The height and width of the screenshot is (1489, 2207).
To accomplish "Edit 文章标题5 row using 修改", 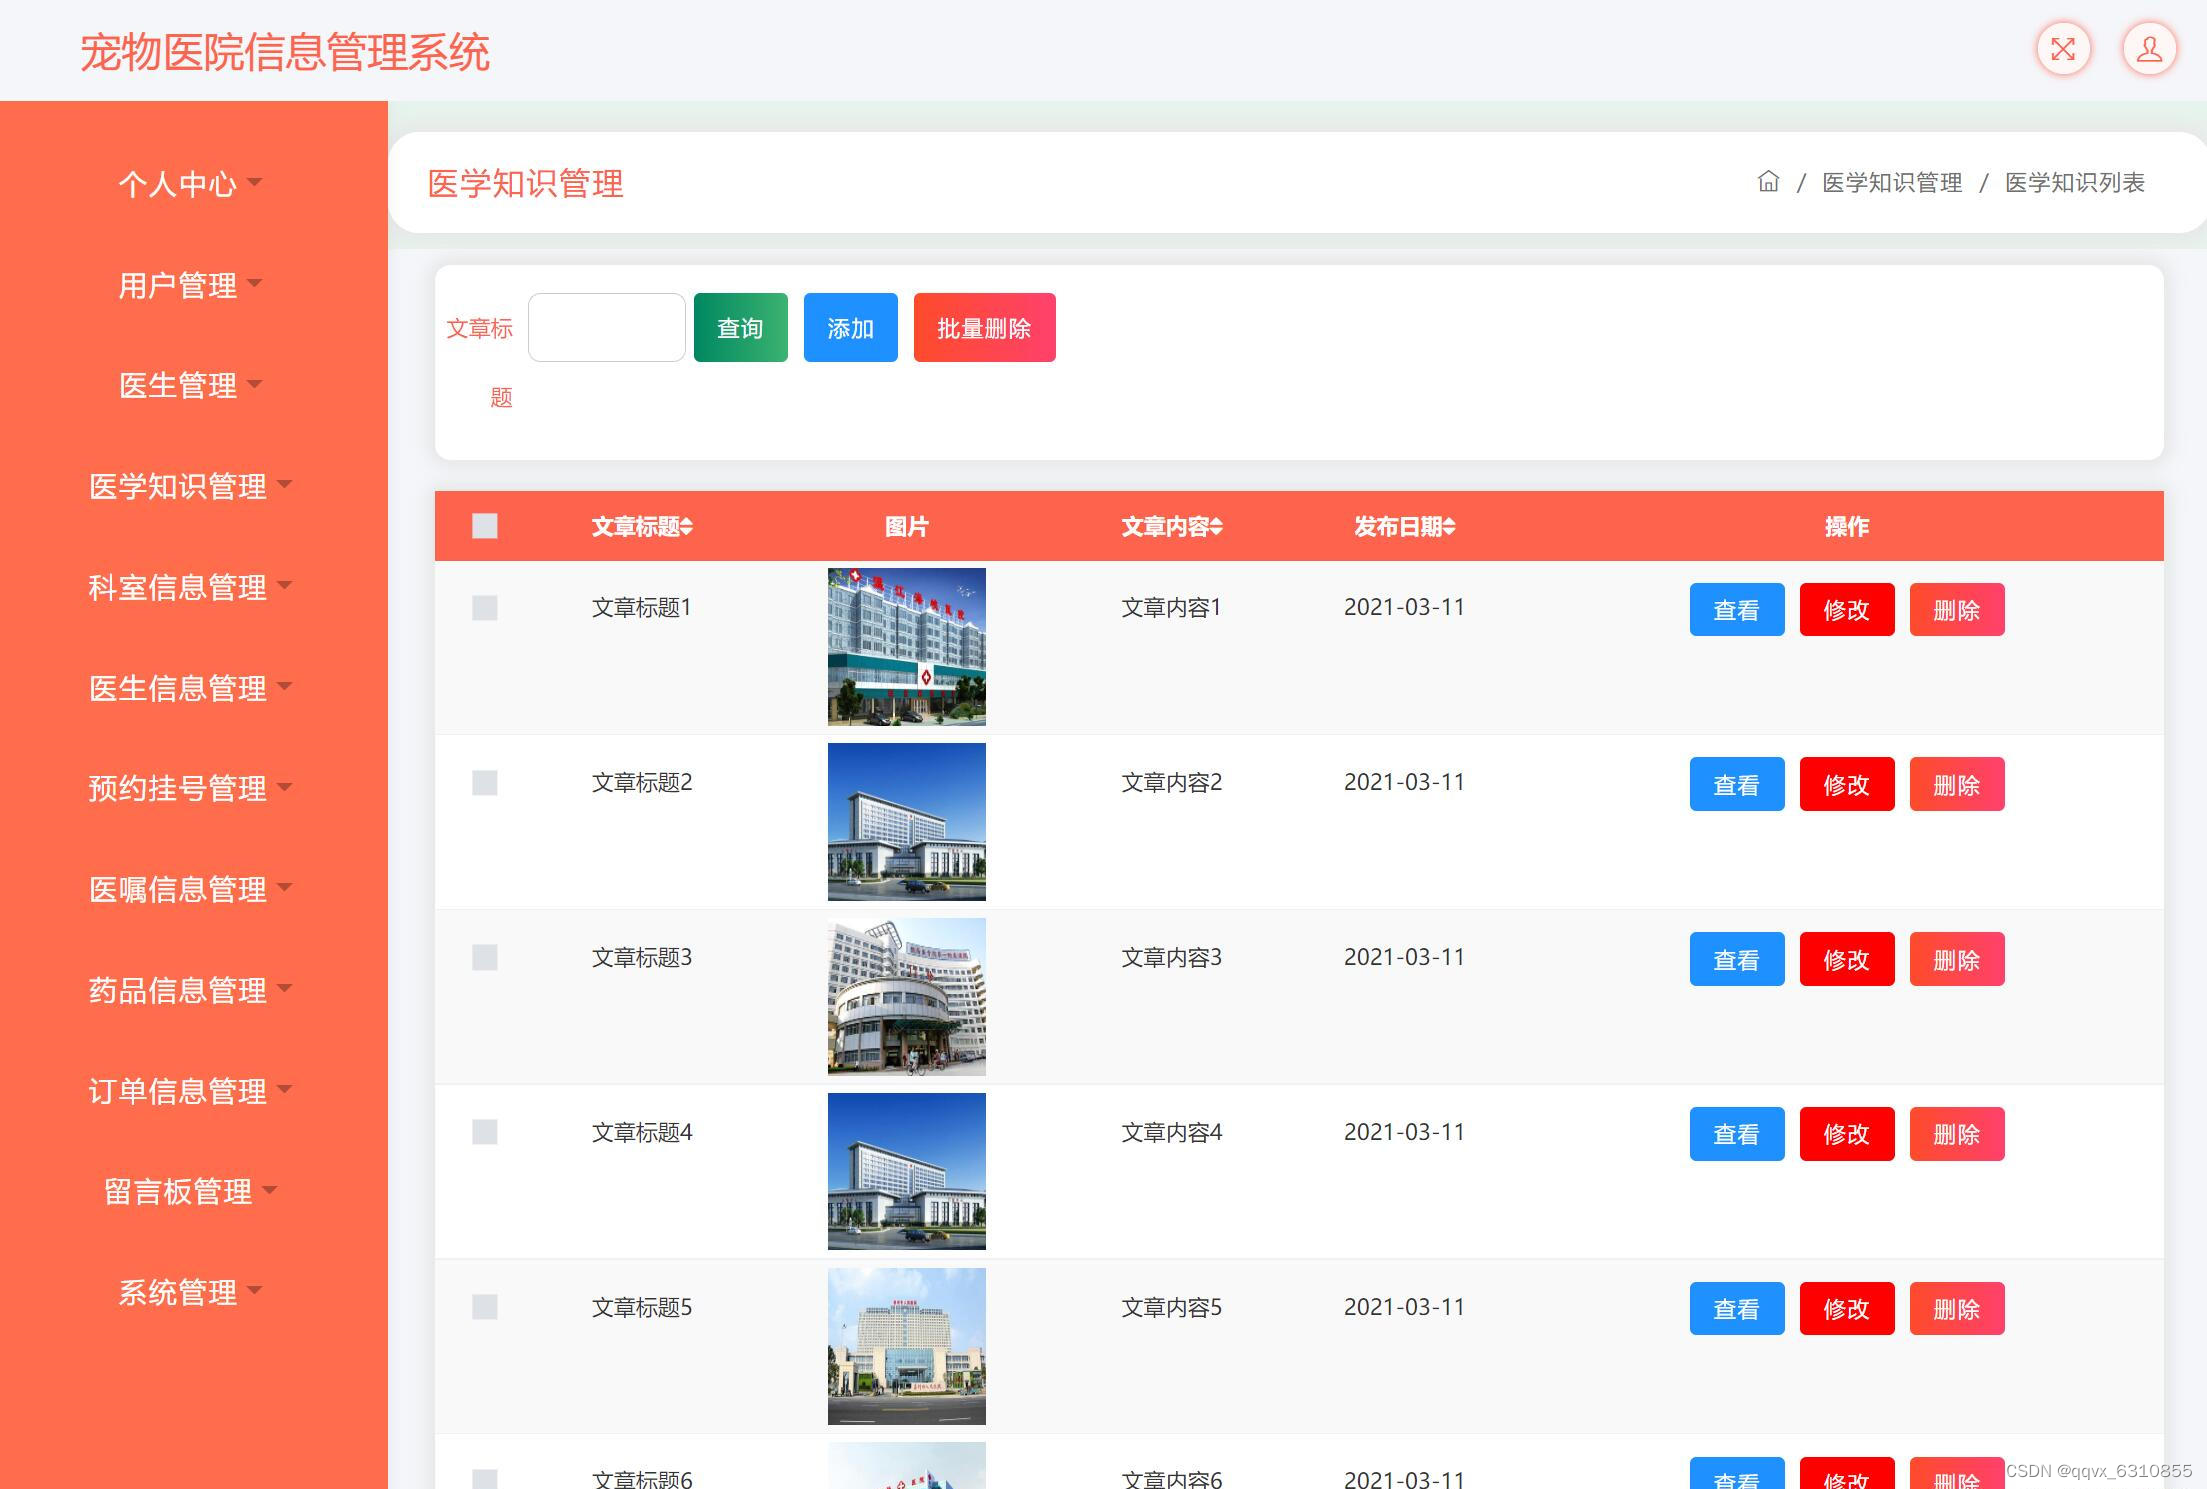I will click(x=1847, y=1308).
